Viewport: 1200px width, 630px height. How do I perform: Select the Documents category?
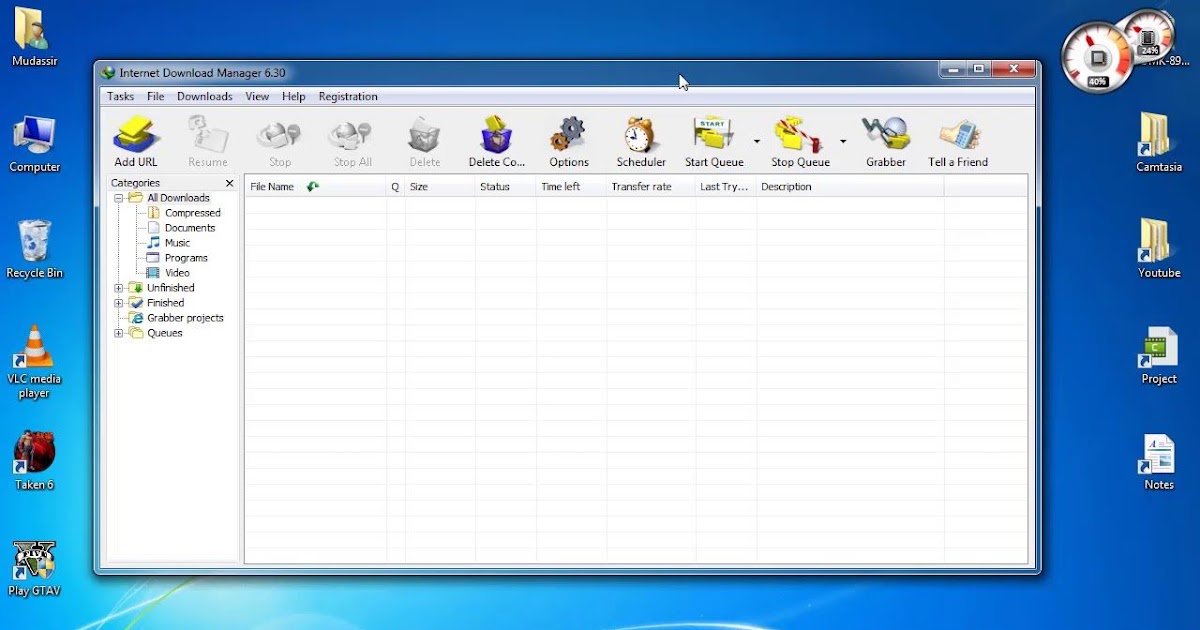click(x=190, y=228)
